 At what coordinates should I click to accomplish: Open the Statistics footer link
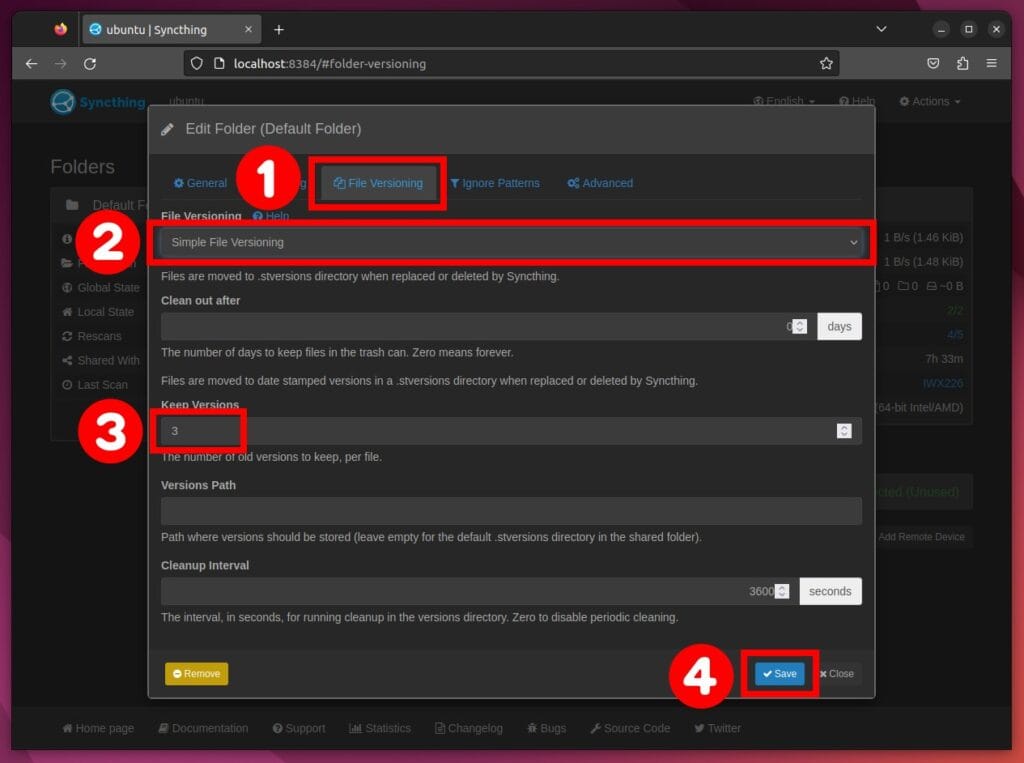click(x=380, y=728)
